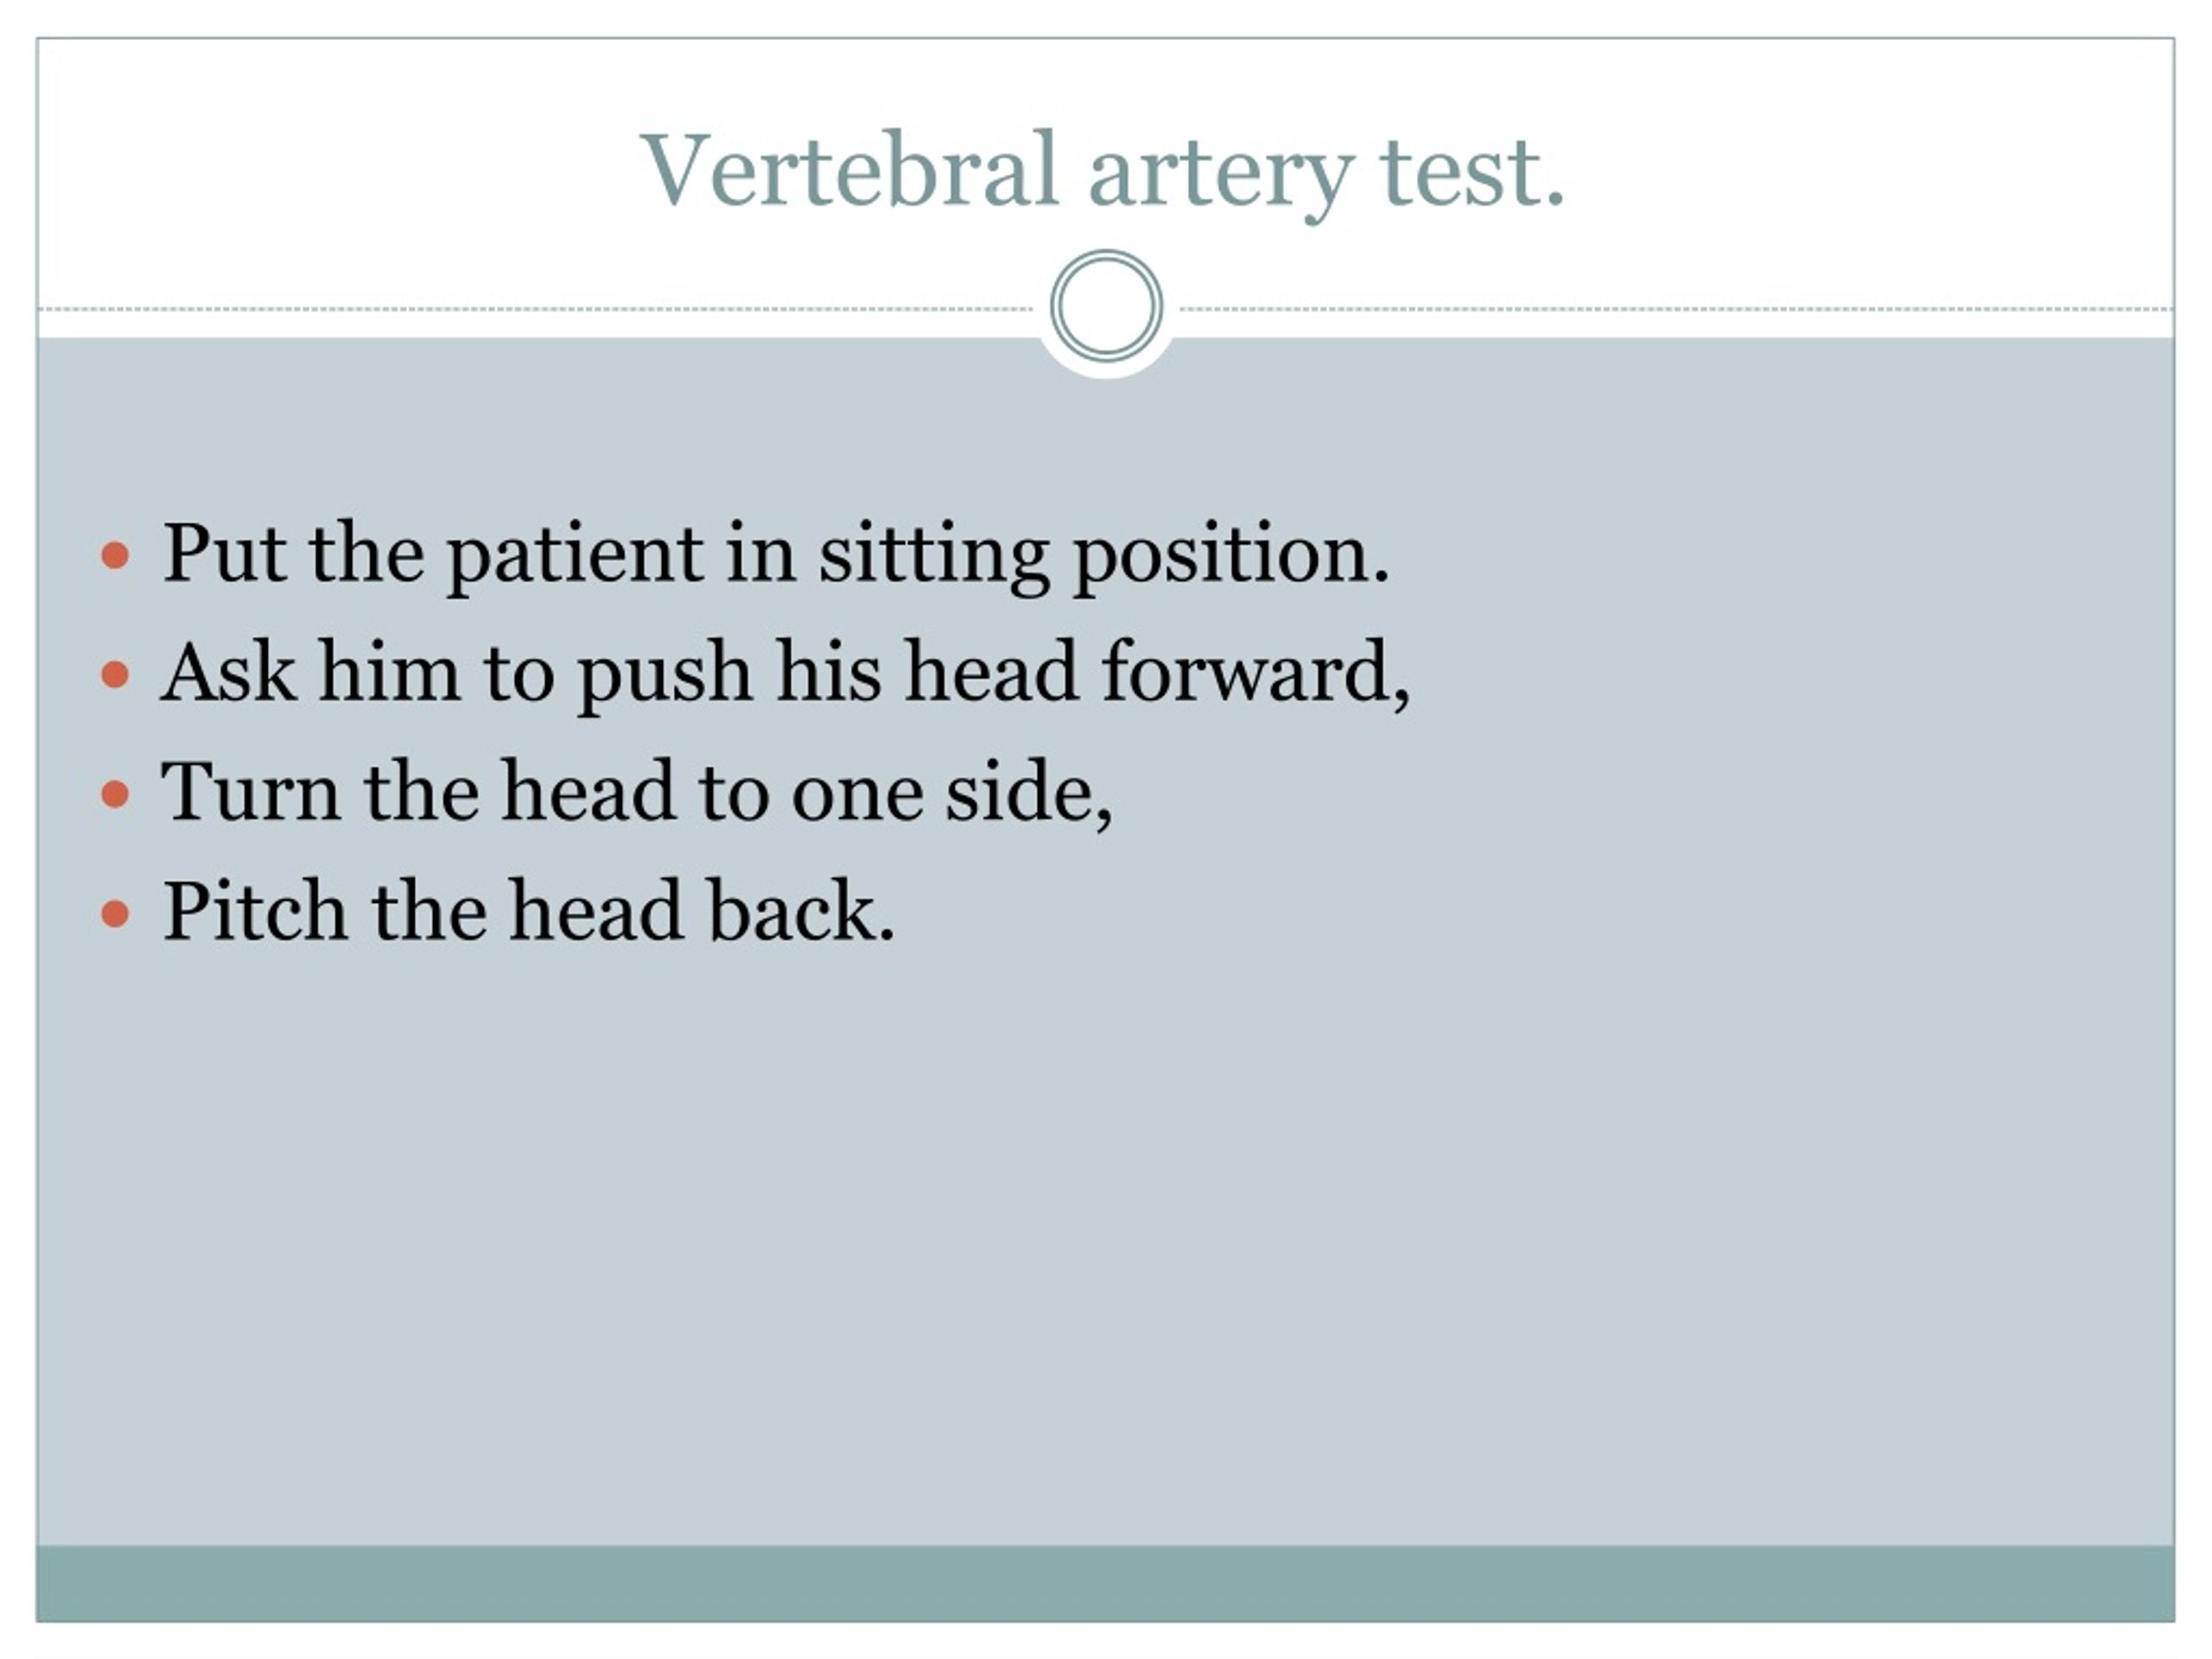The width and height of the screenshot is (2212, 1659).
Task: Click the word "Pitch" in the last bullet
Action: coord(255,911)
